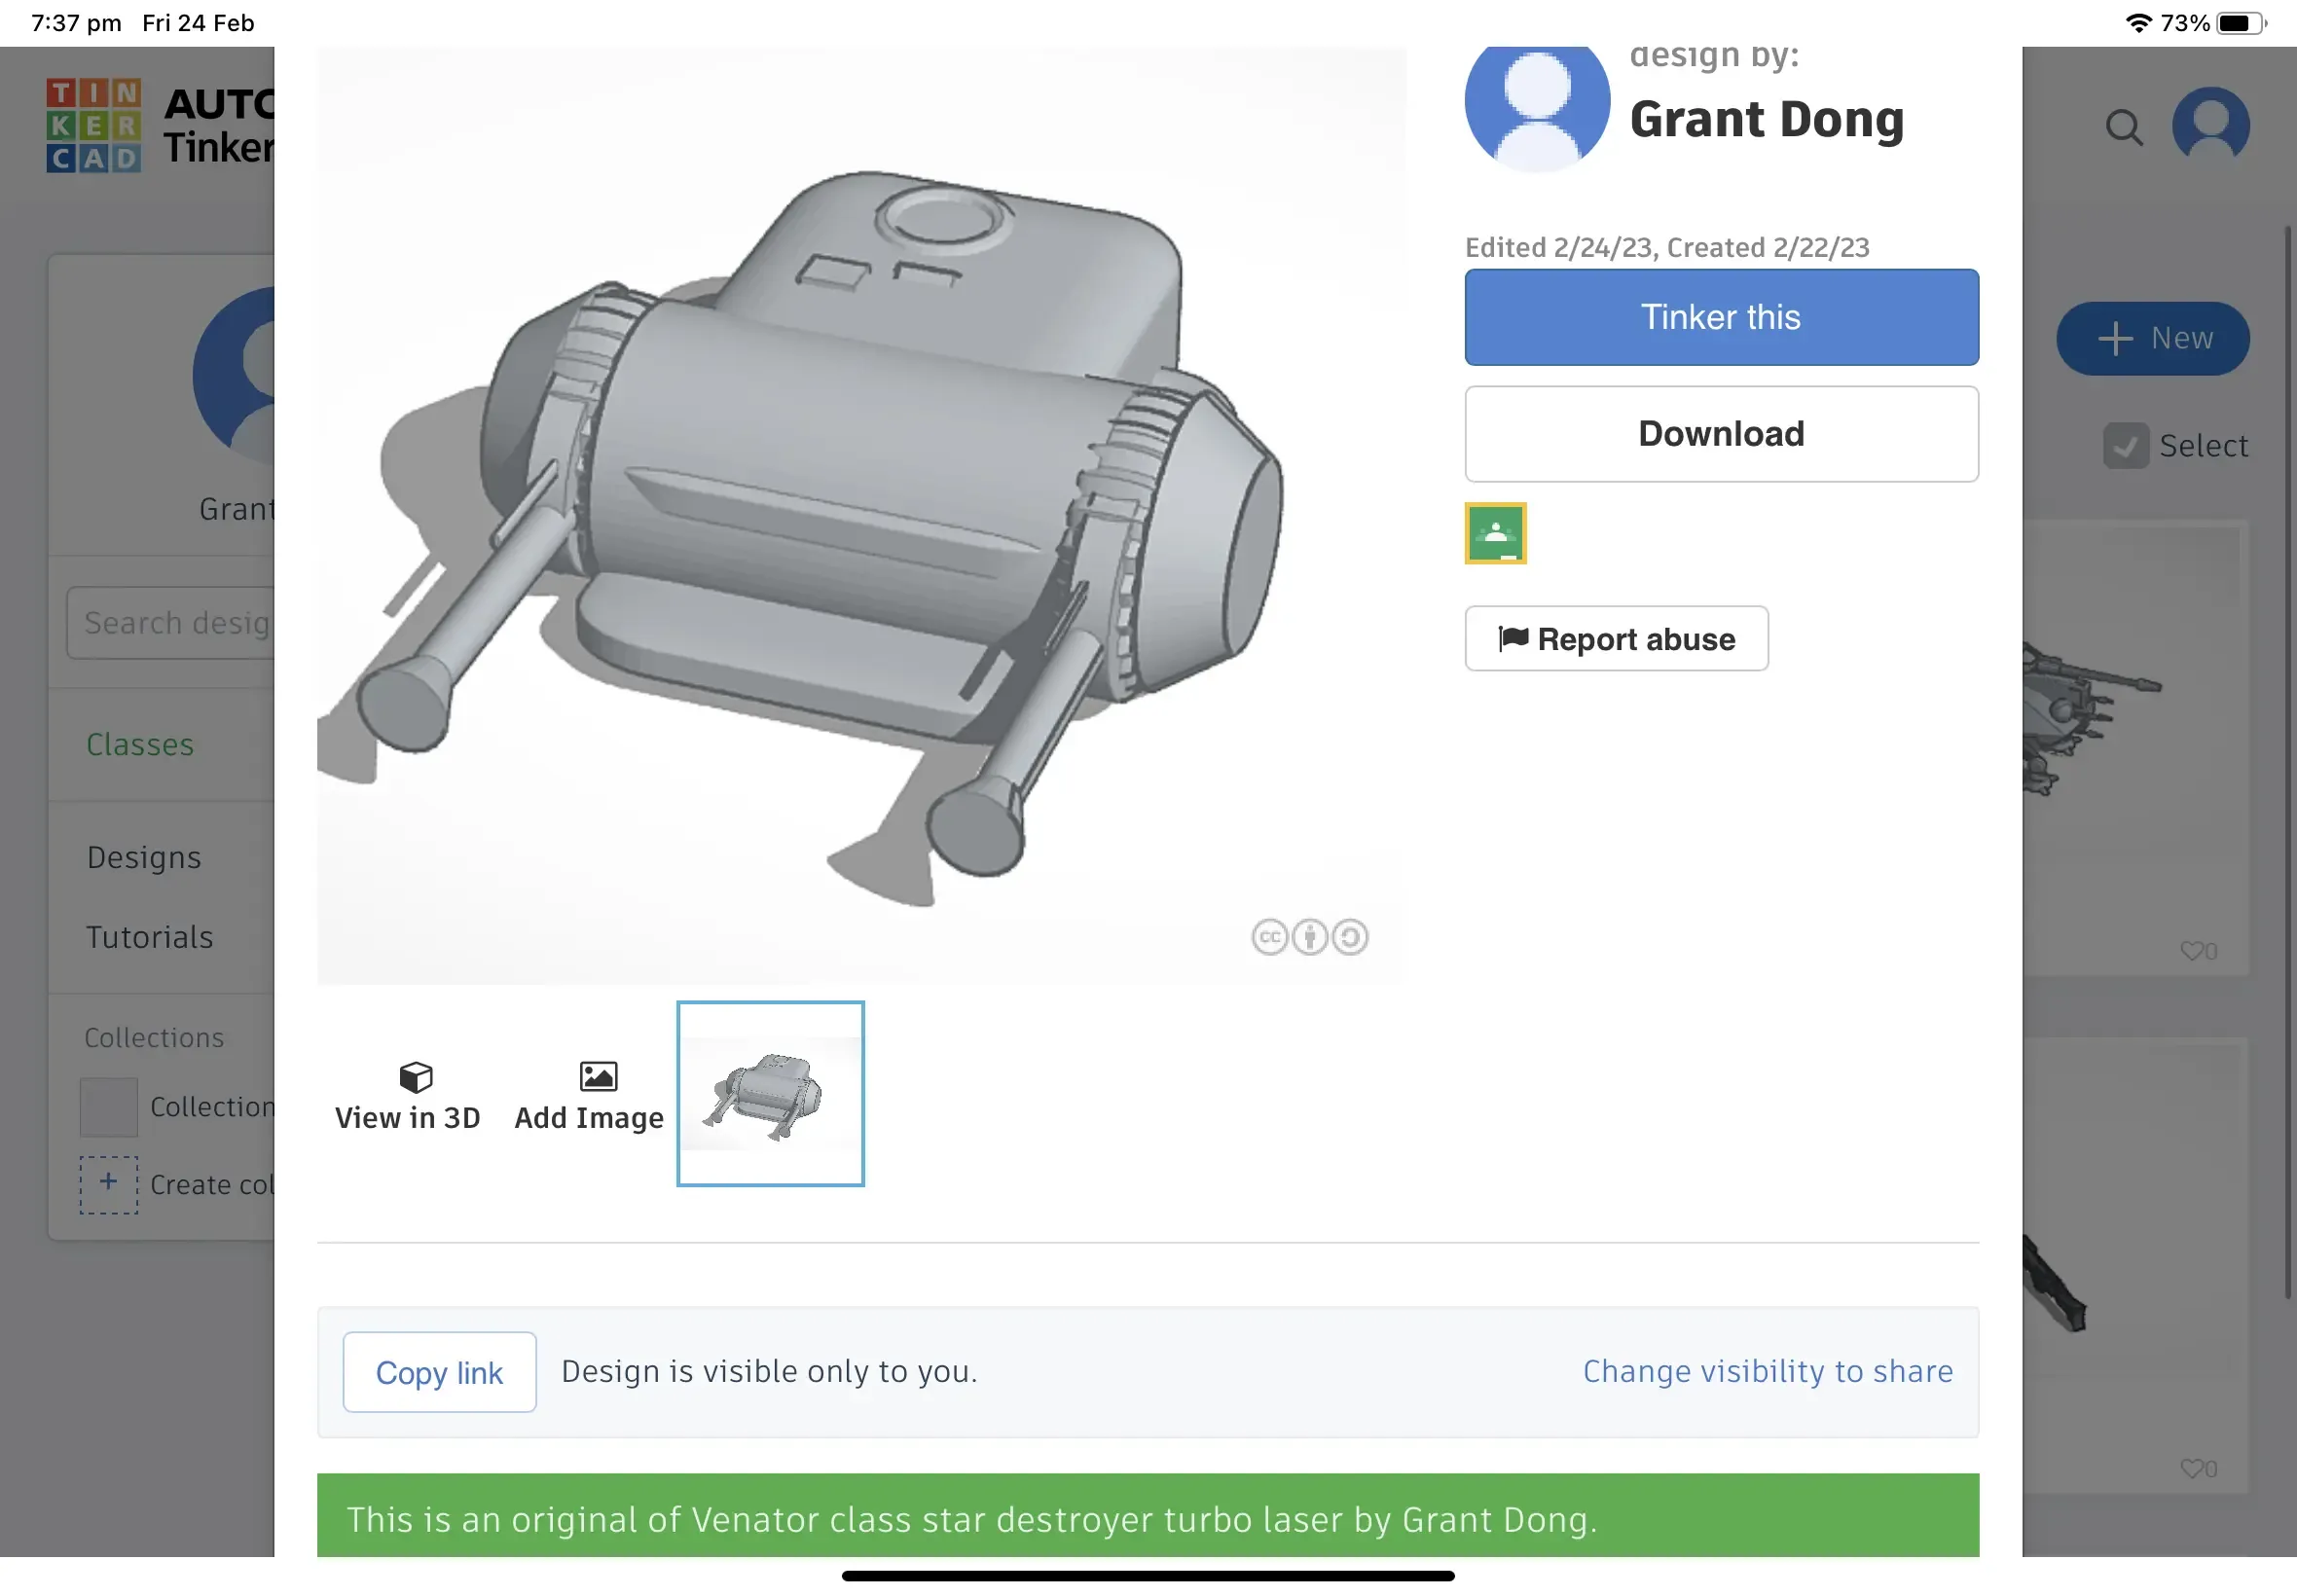
Task: Open Creative Commons license icons
Action: [1309, 937]
